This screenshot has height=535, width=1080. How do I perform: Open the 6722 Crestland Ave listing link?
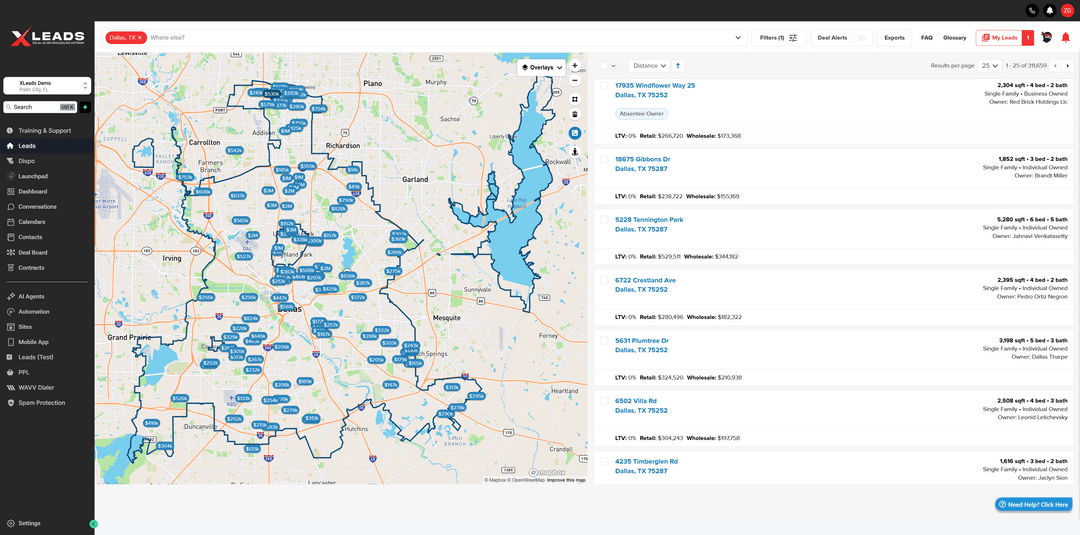[645, 280]
